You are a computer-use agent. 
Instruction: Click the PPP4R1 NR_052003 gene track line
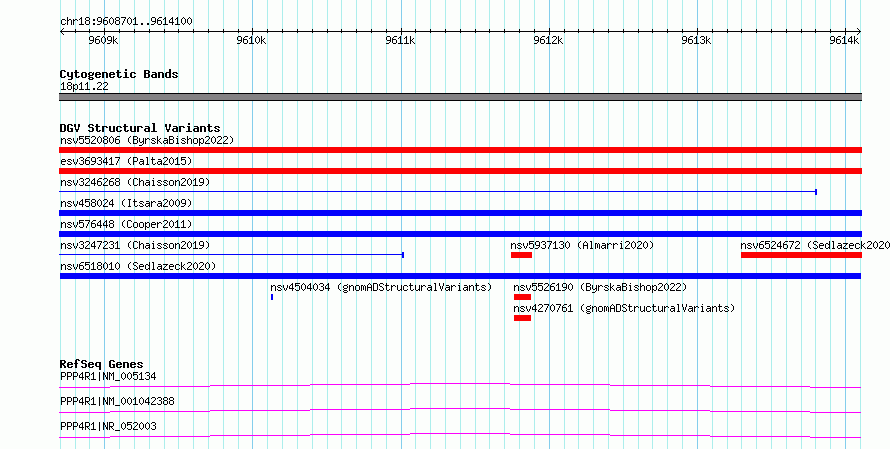(460, 435)
